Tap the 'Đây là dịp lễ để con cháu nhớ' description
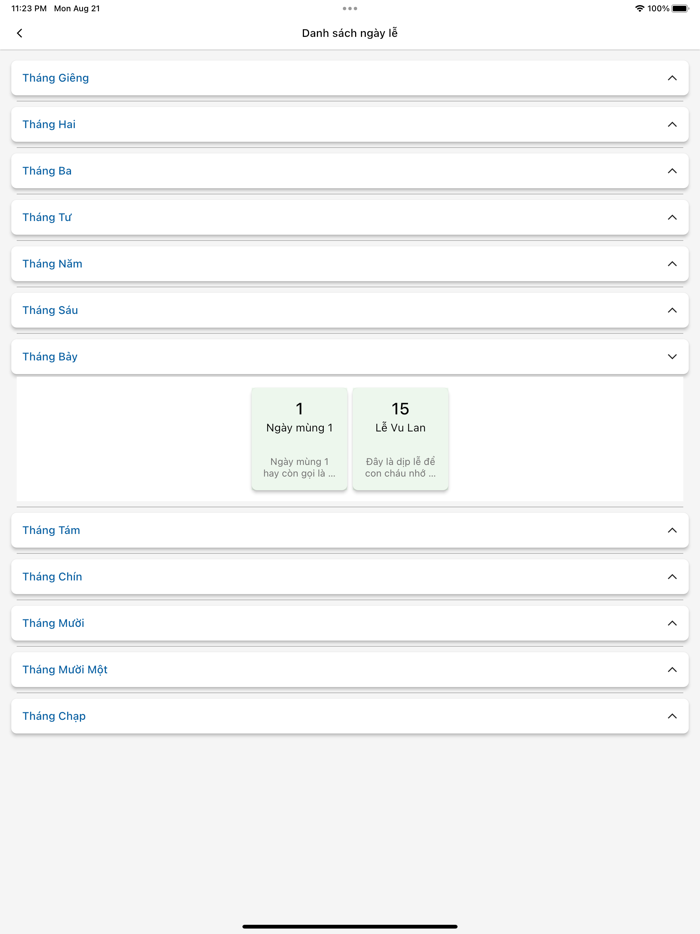This screenshot has height=934, width=700. [x=400, y=468]
